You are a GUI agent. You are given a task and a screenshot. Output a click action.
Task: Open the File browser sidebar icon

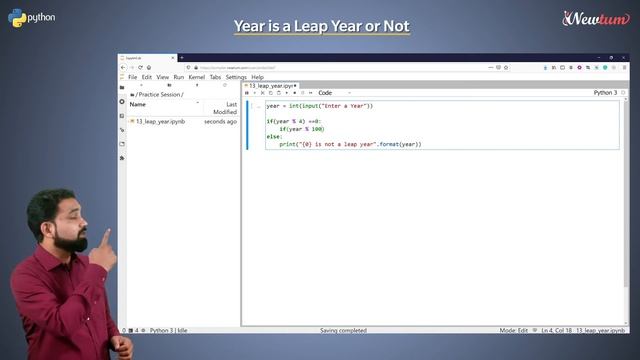[x=122, y=87]
